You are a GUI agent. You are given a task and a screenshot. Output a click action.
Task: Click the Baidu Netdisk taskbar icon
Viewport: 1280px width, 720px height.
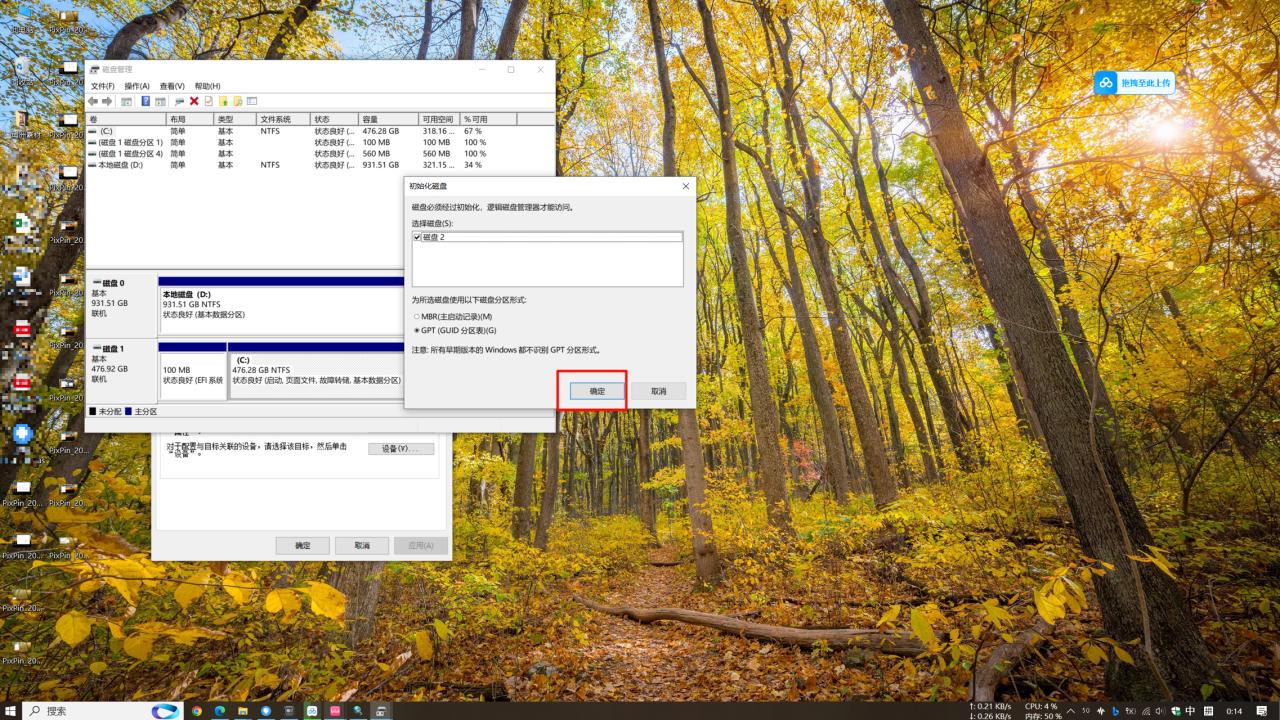(x=312, y=711)
